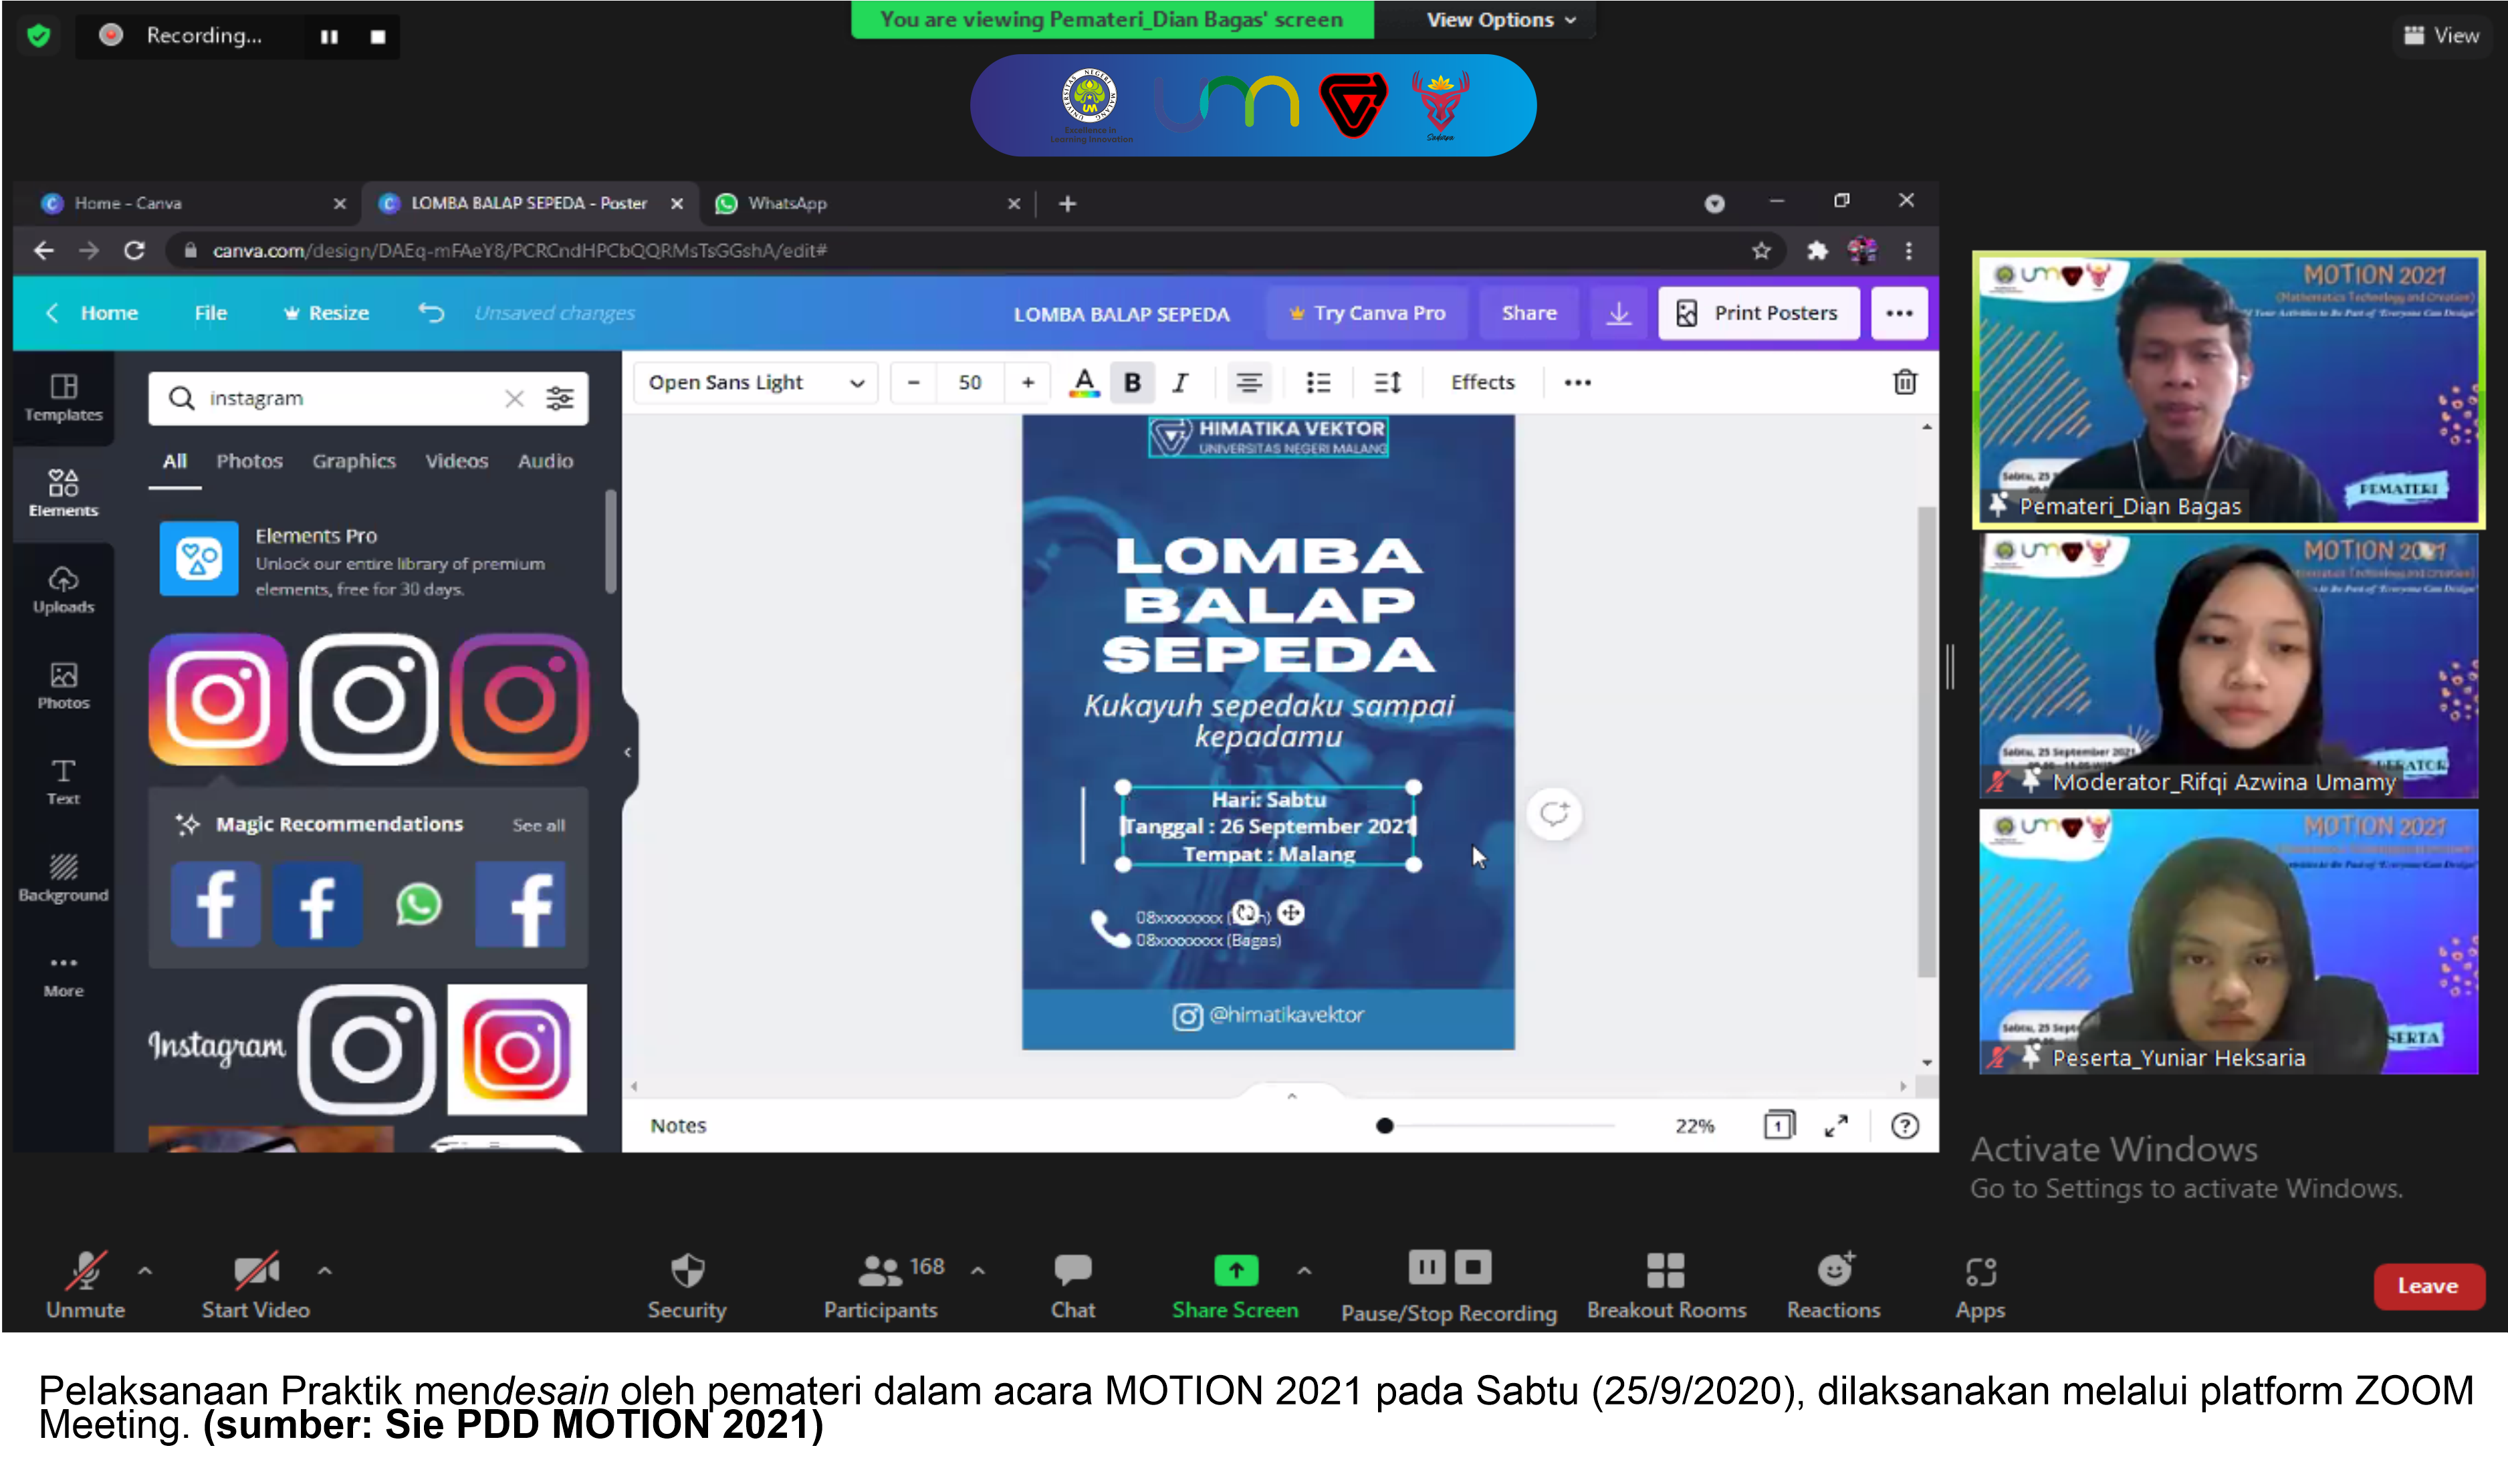Click See all Magic Recommendations
This screenshot has height=1484, width=2508.
pyautogui.click(x=538, y=825)
